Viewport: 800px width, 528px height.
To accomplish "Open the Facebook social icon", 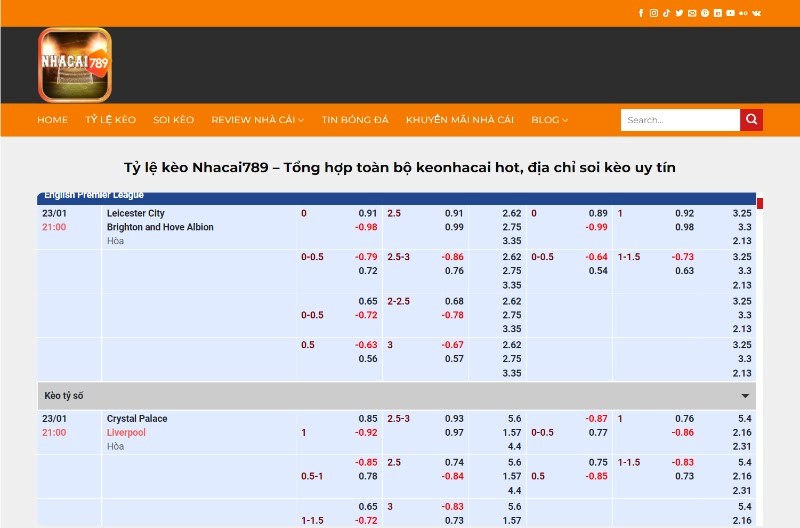I will pyautogui.click(x=641, y=13).
